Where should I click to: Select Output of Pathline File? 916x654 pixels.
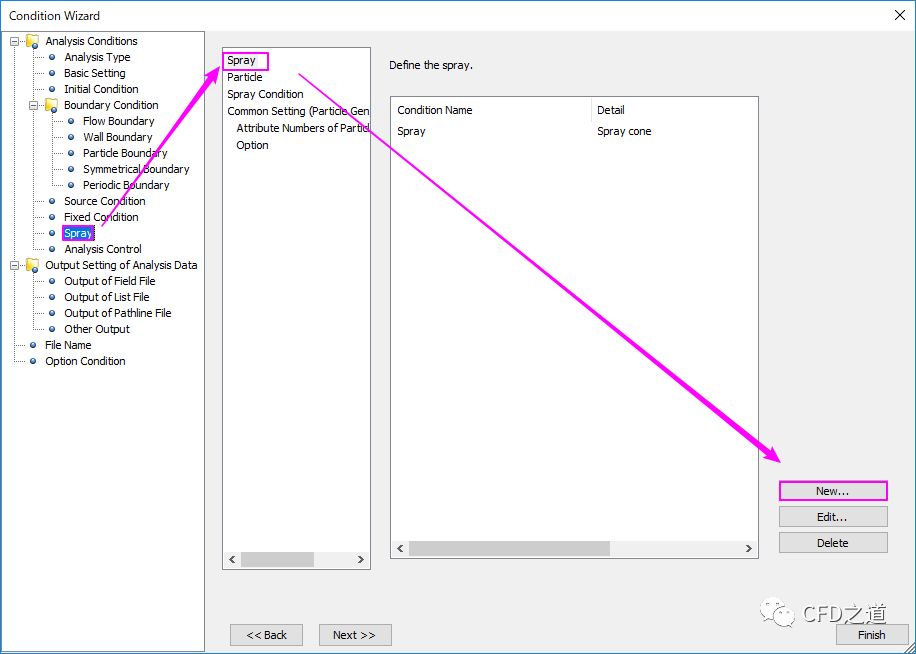click(117, 313)
